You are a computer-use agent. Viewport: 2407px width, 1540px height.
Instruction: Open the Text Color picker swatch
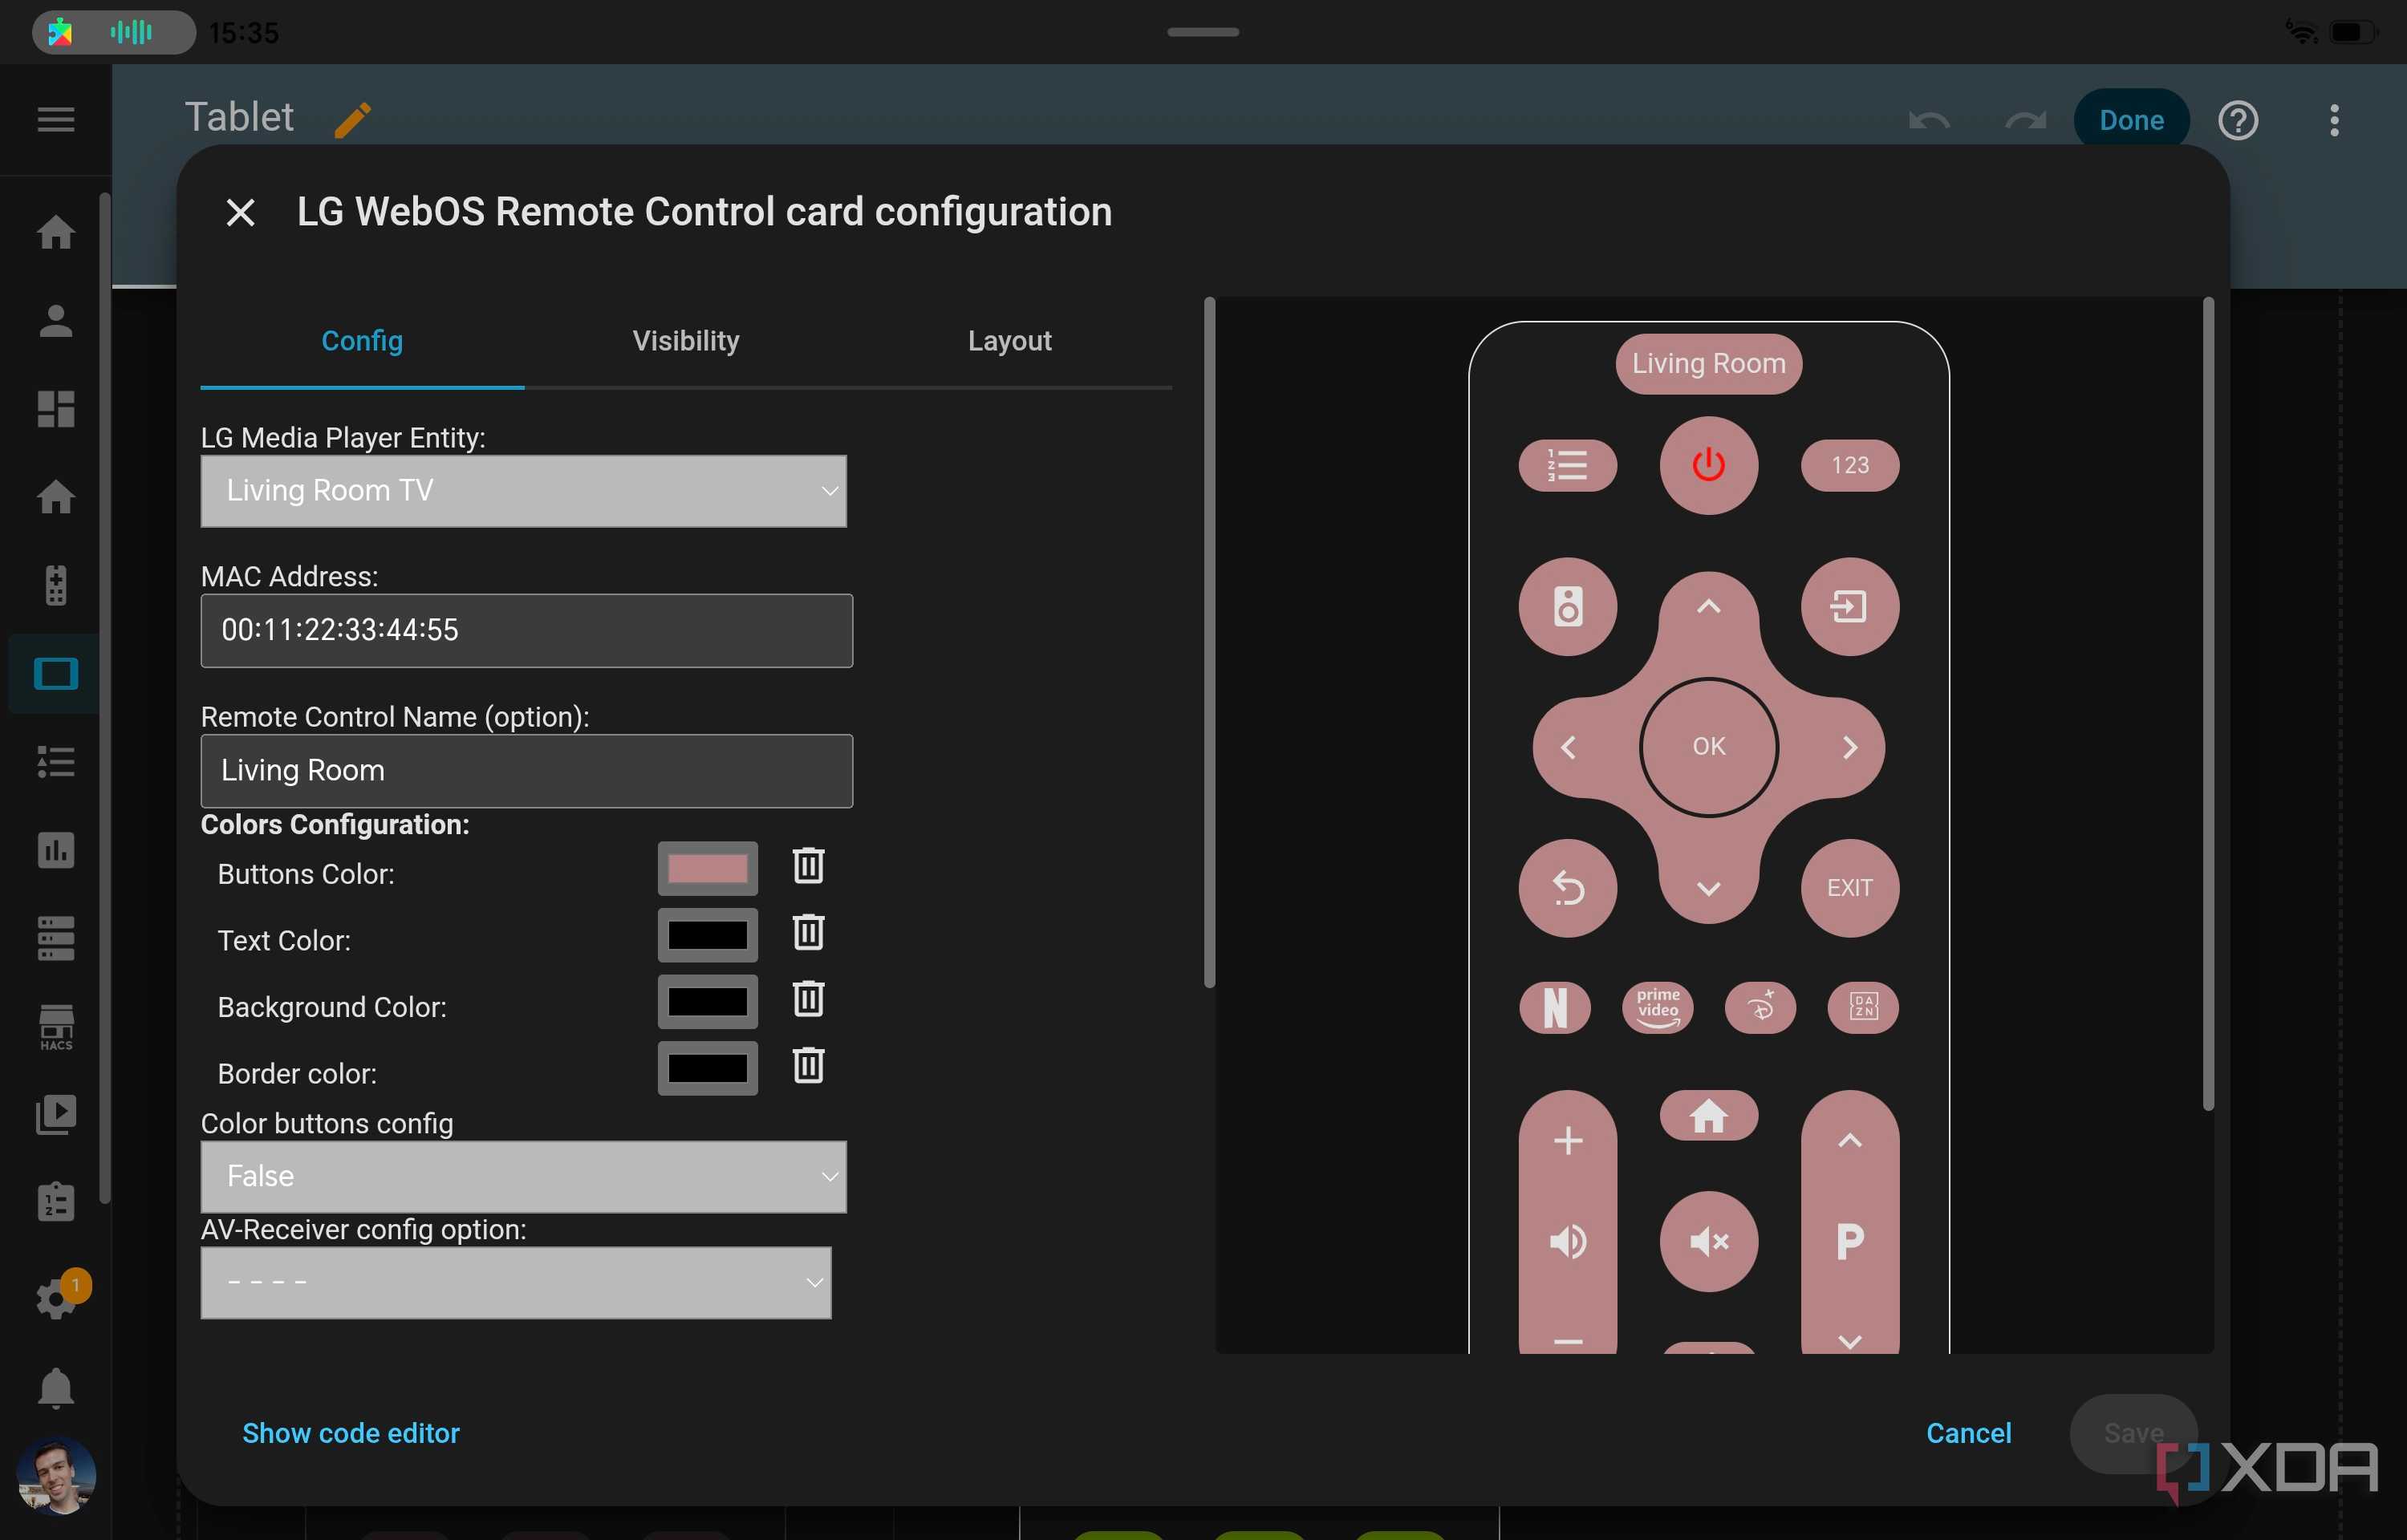coord(707,935)
